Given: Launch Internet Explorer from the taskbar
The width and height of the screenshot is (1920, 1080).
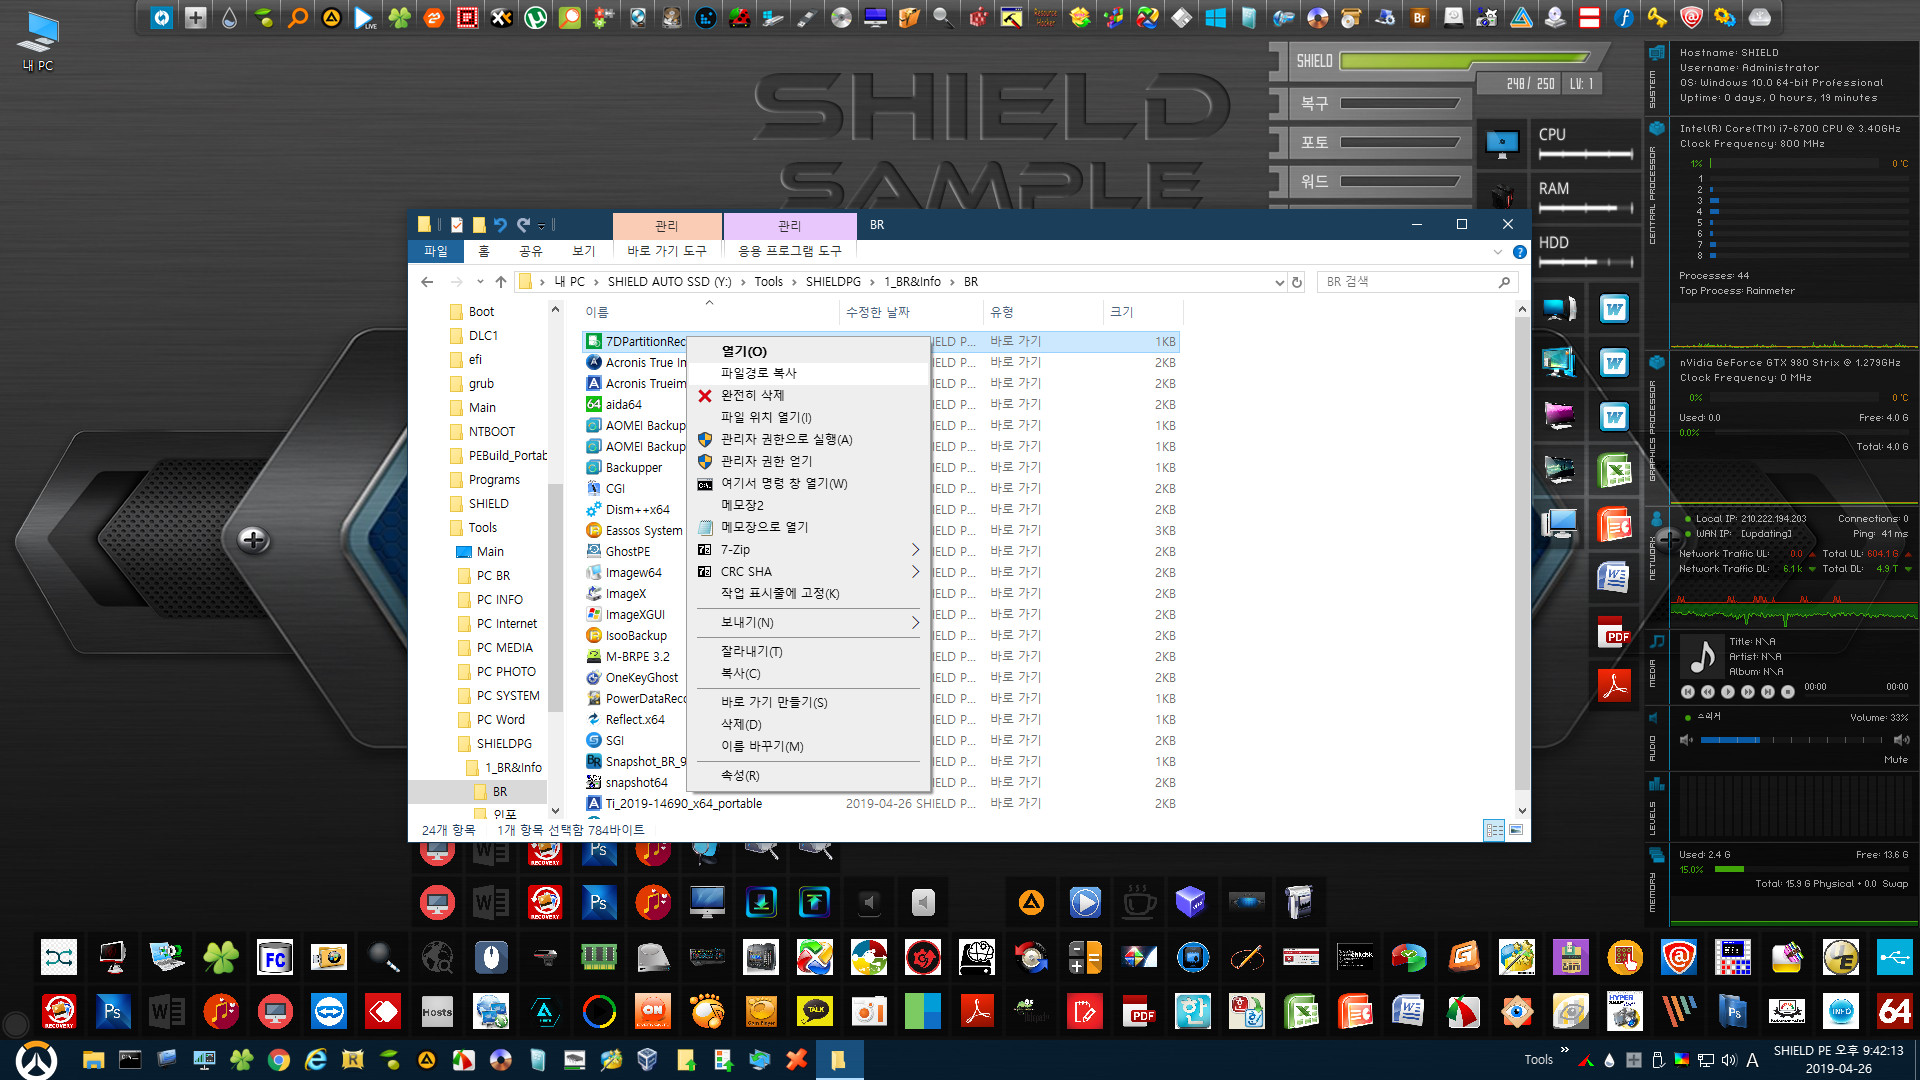Looking at the screenshot, I should 316,1060.
